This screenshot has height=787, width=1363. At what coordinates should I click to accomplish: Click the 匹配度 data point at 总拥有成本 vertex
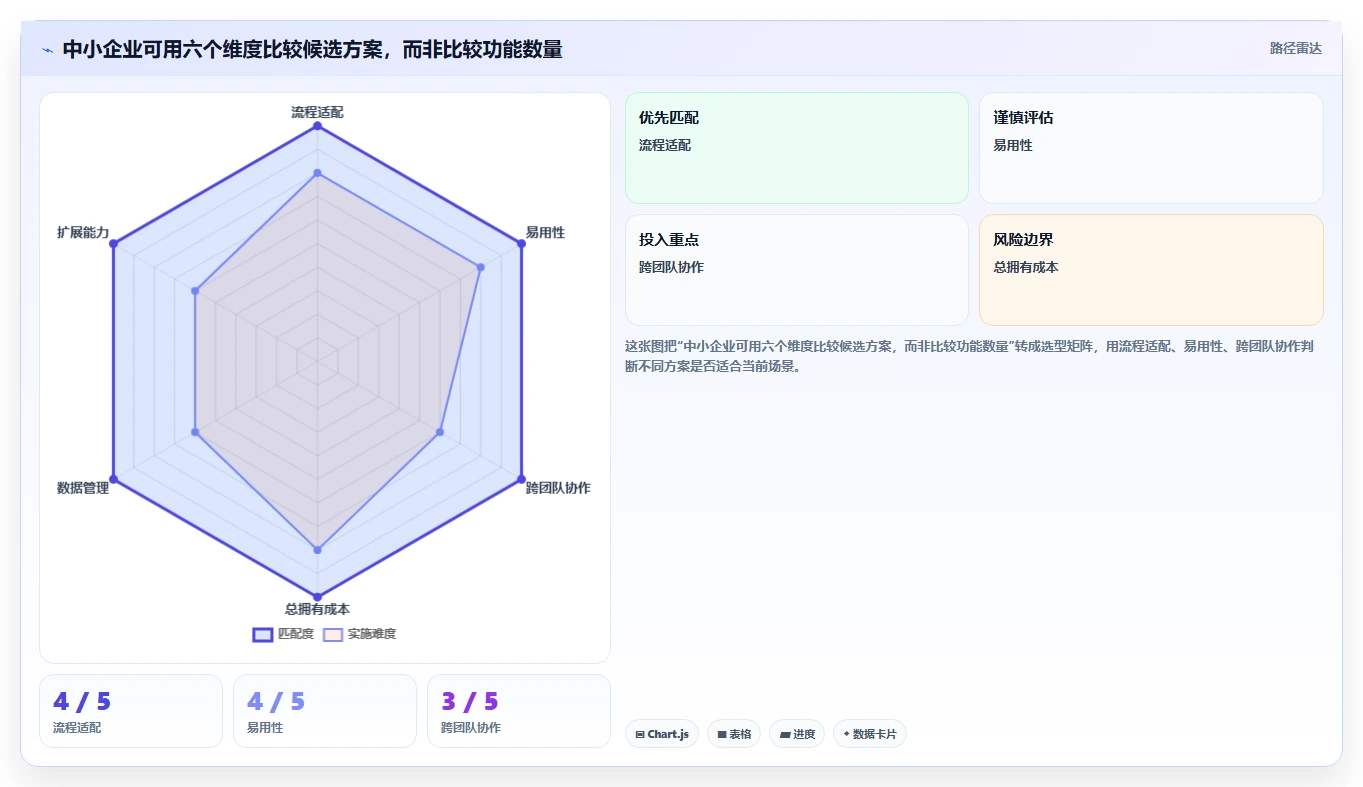[317, 596]
